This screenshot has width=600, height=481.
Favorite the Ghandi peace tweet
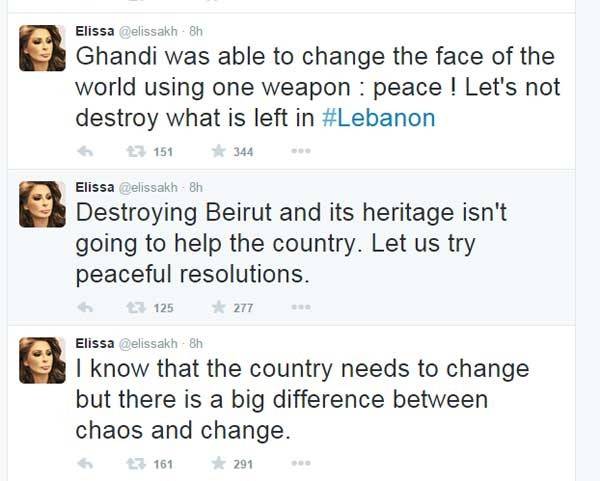click(217, 152)
